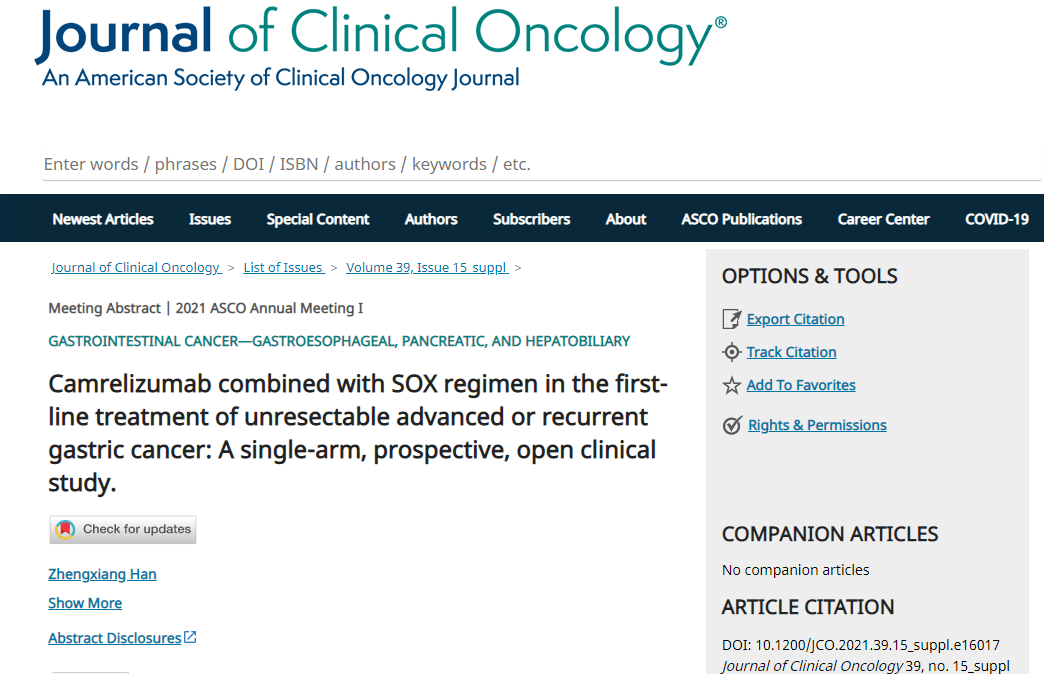Image resolution: width=1044 pixels, height=674 pixels.
Task: Click the search words/DOI input field
Action: [x=541, y=164]
